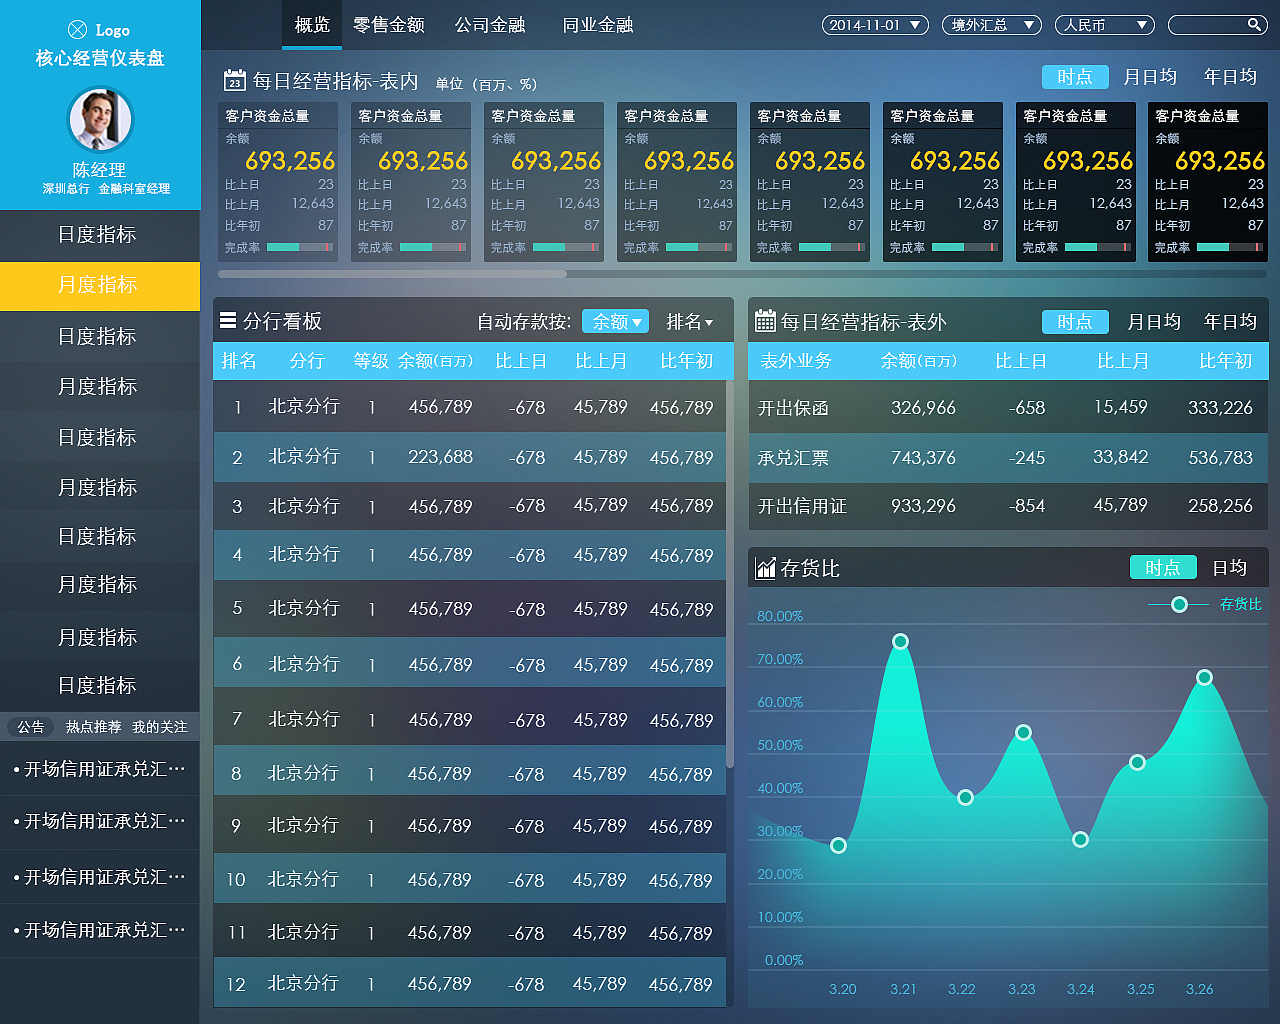Click the calendar icon beside 每日经营指标-表内
The width and height of the screenshot is (1280, 1024).
point(234,80)
